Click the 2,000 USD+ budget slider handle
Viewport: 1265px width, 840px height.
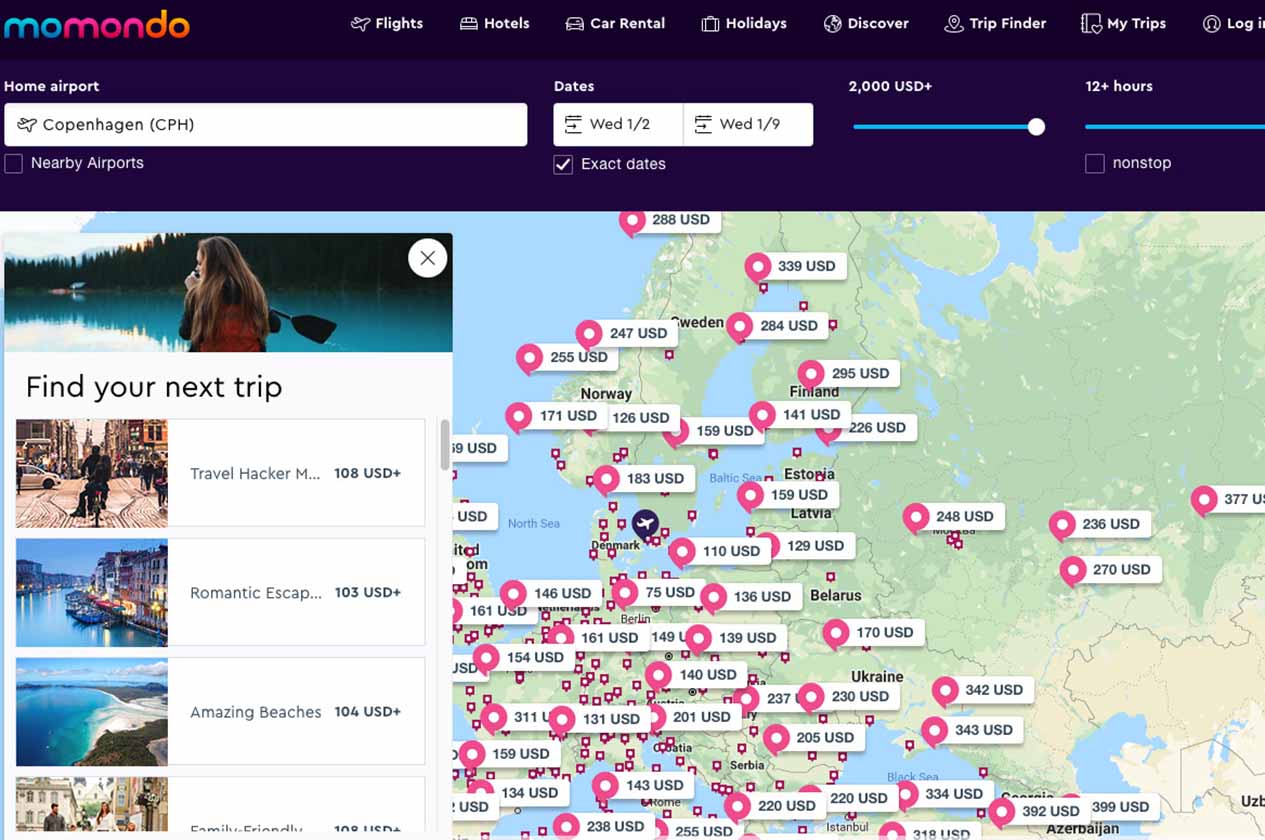pos(1036,127)
